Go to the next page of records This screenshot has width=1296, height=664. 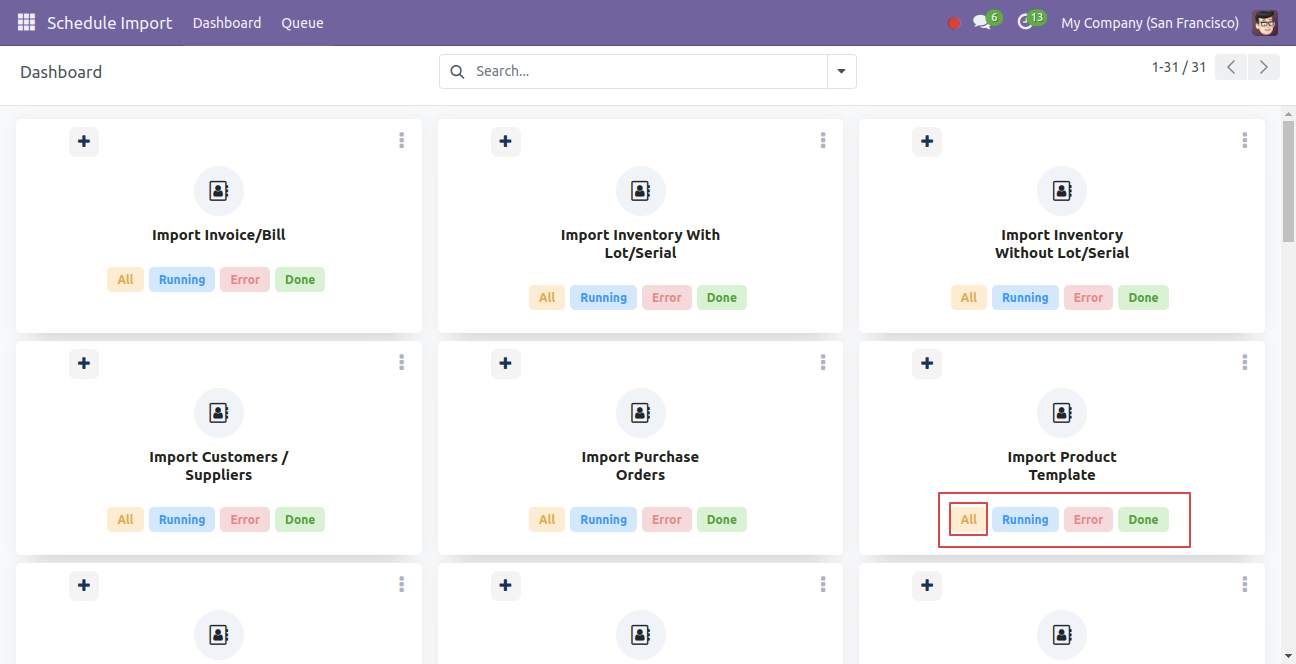1264,67
